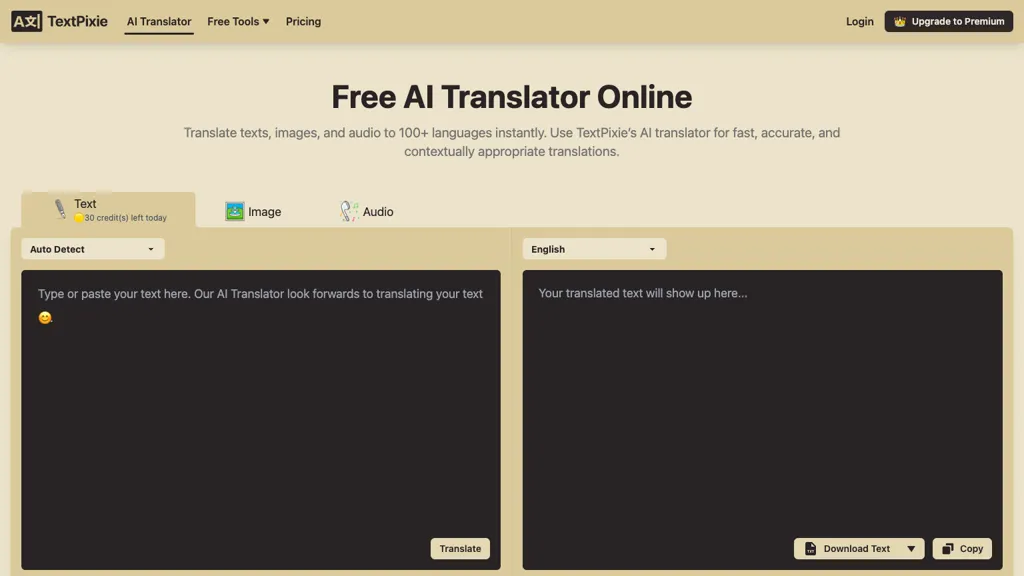Open the Auto Detect source language dropdown
This screenshot has height=576, width=1024.
(x=93, y=249)
